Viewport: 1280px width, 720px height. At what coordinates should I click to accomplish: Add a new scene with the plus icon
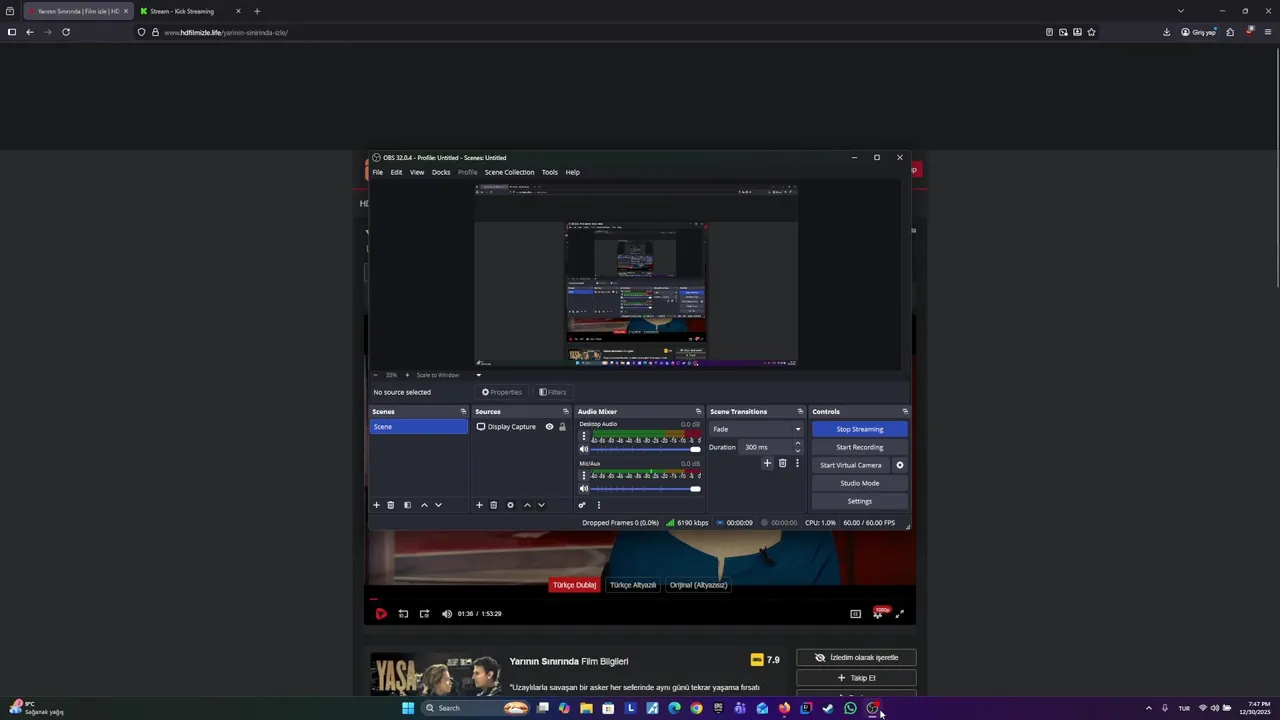(376, 505)
